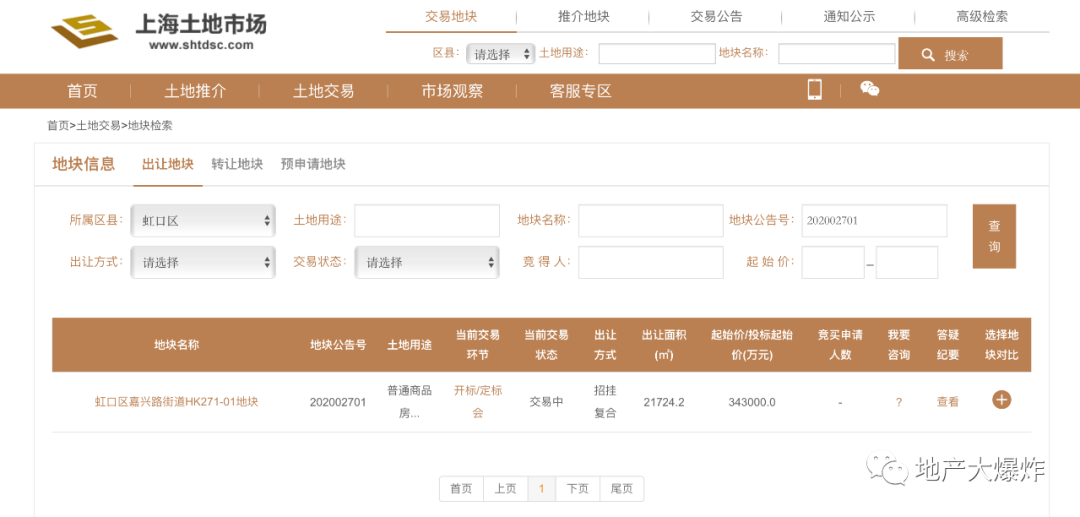Switch to the 预申请地块 tab
Viewport: 1080px width, 517px height.
pyautogui.click(x=313, y=165)
